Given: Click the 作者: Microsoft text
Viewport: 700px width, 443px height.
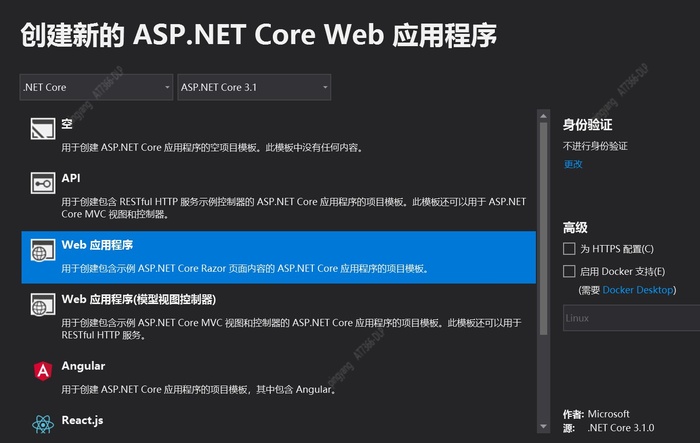Looking at the screenshot, I should click(x=596, y=414).
